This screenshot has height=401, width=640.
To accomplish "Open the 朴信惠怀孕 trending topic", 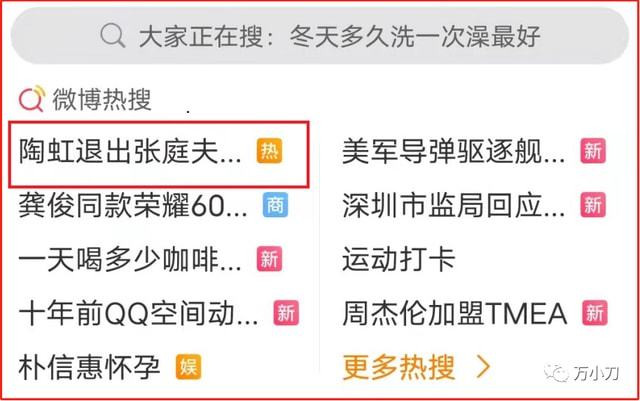I will 89,367.
